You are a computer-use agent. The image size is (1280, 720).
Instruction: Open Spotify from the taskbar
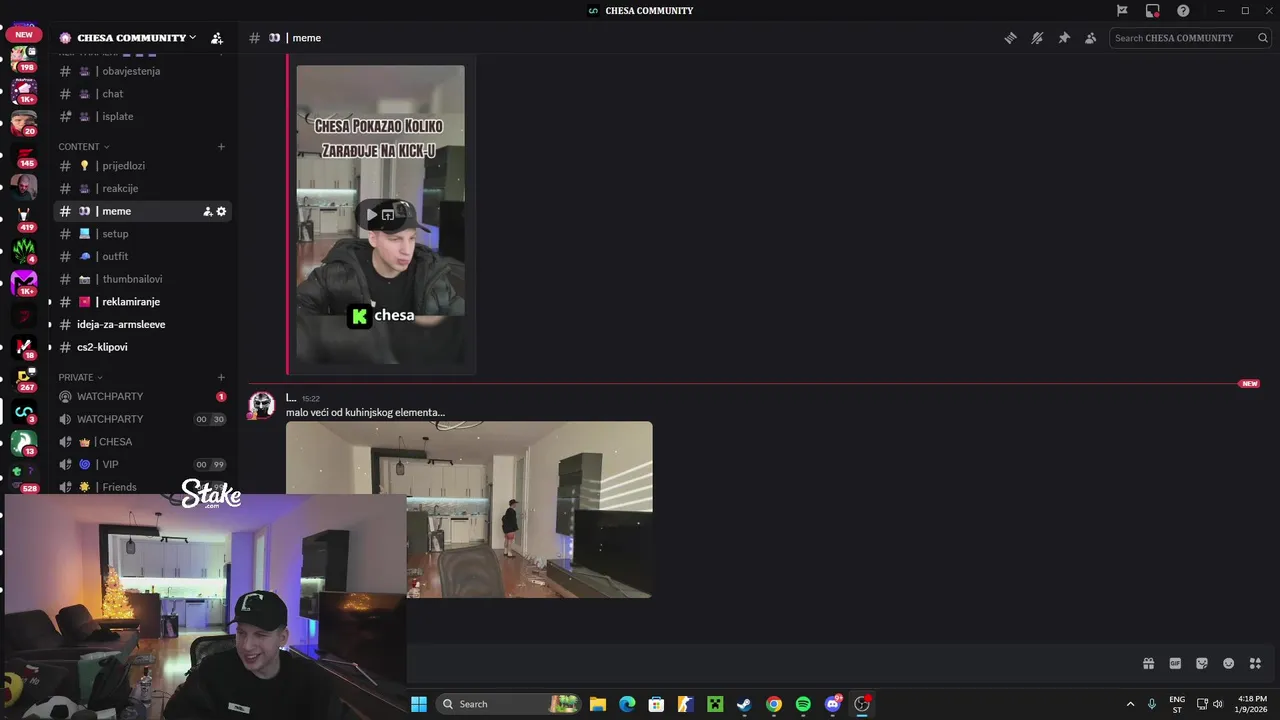(x=803, y=704)
